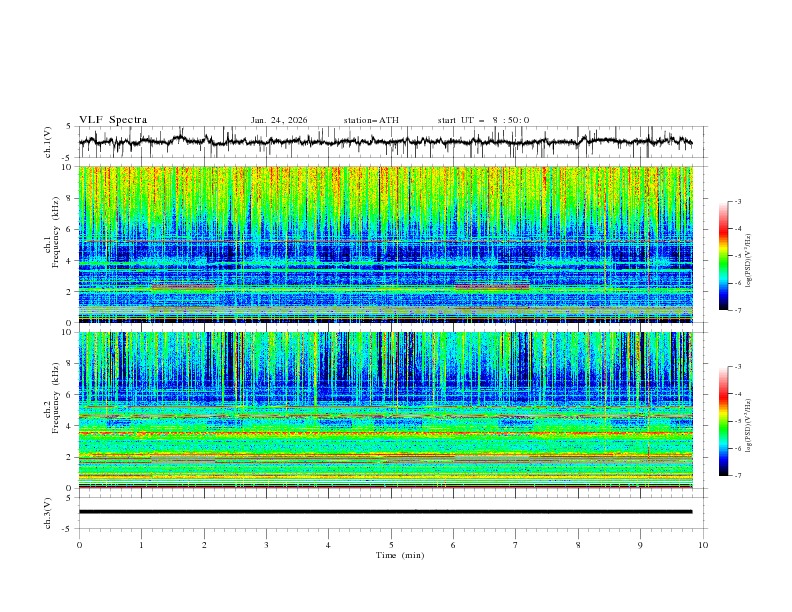Click the ch.3 flat black waveform trace
This screenshot has width=792, height=612.
click(385, 512)
